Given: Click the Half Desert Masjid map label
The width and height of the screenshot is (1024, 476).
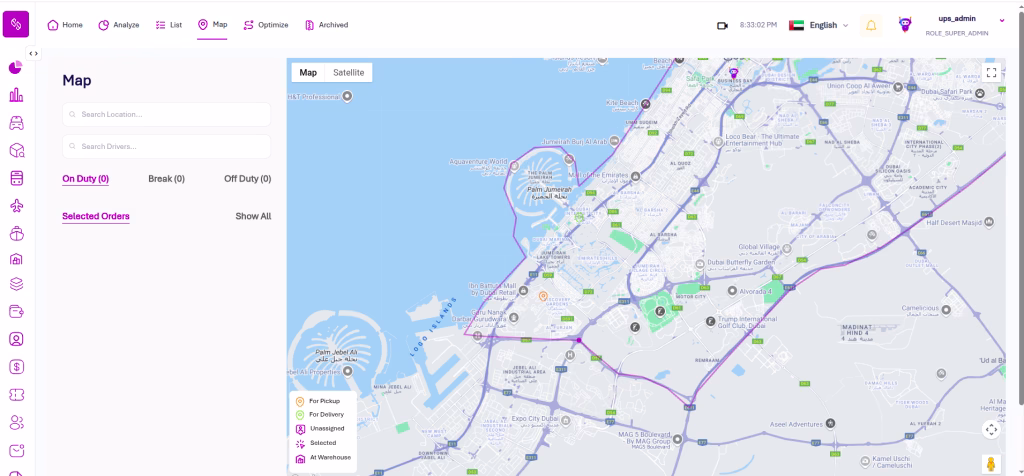Looking at the screenshot, I should click(x=955, y=223).
